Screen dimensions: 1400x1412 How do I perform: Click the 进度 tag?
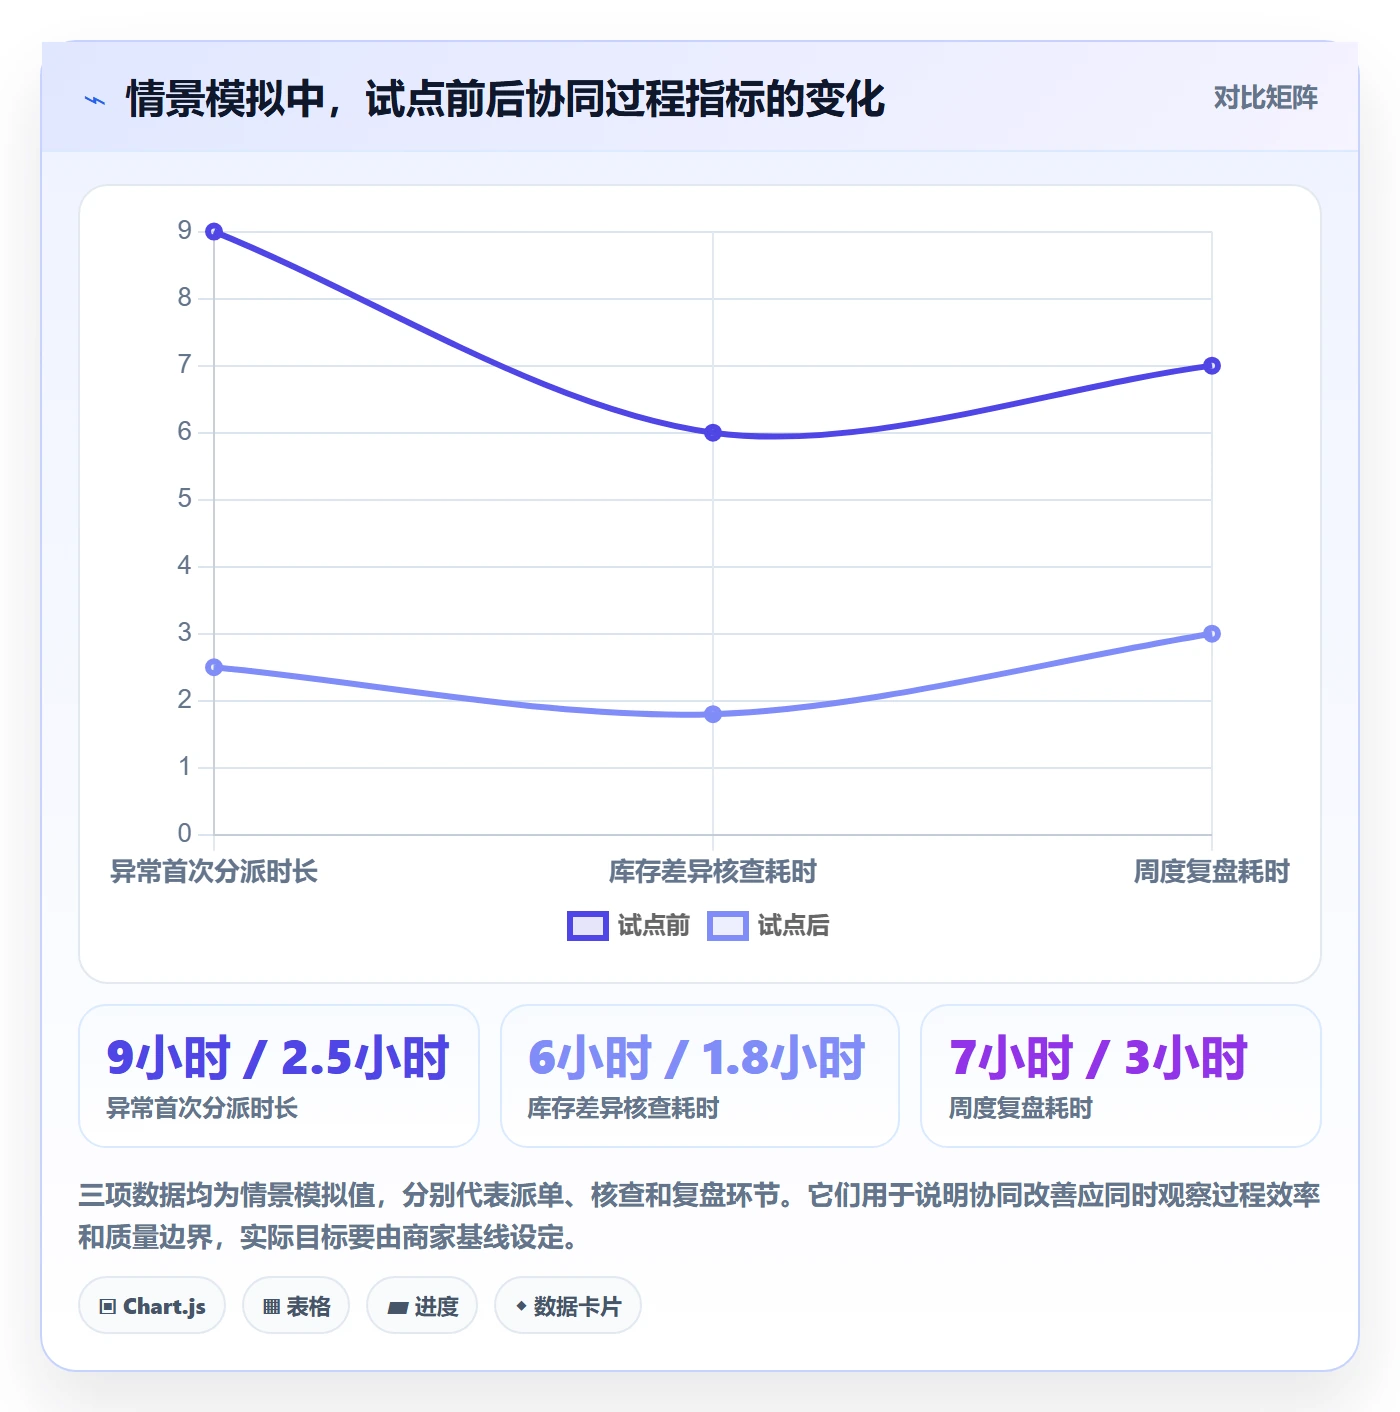point(422,1306)
